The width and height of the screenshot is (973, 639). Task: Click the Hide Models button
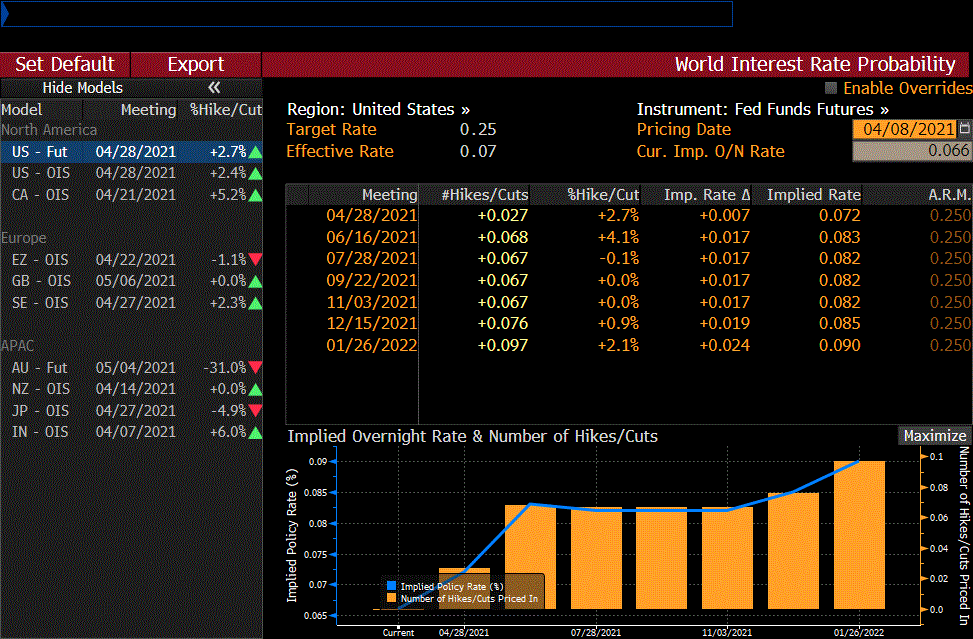[83, 88]
